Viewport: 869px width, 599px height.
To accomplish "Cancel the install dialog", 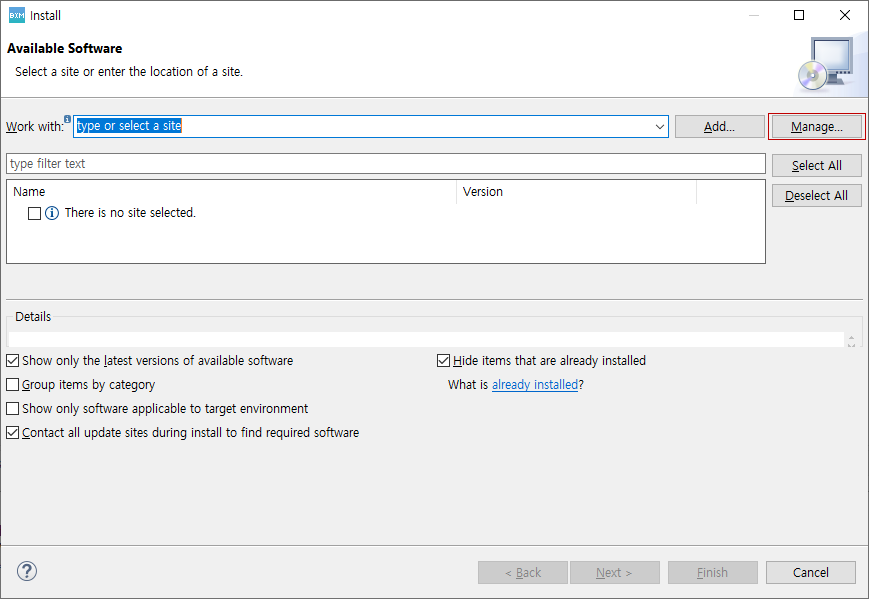I will 810,572.
